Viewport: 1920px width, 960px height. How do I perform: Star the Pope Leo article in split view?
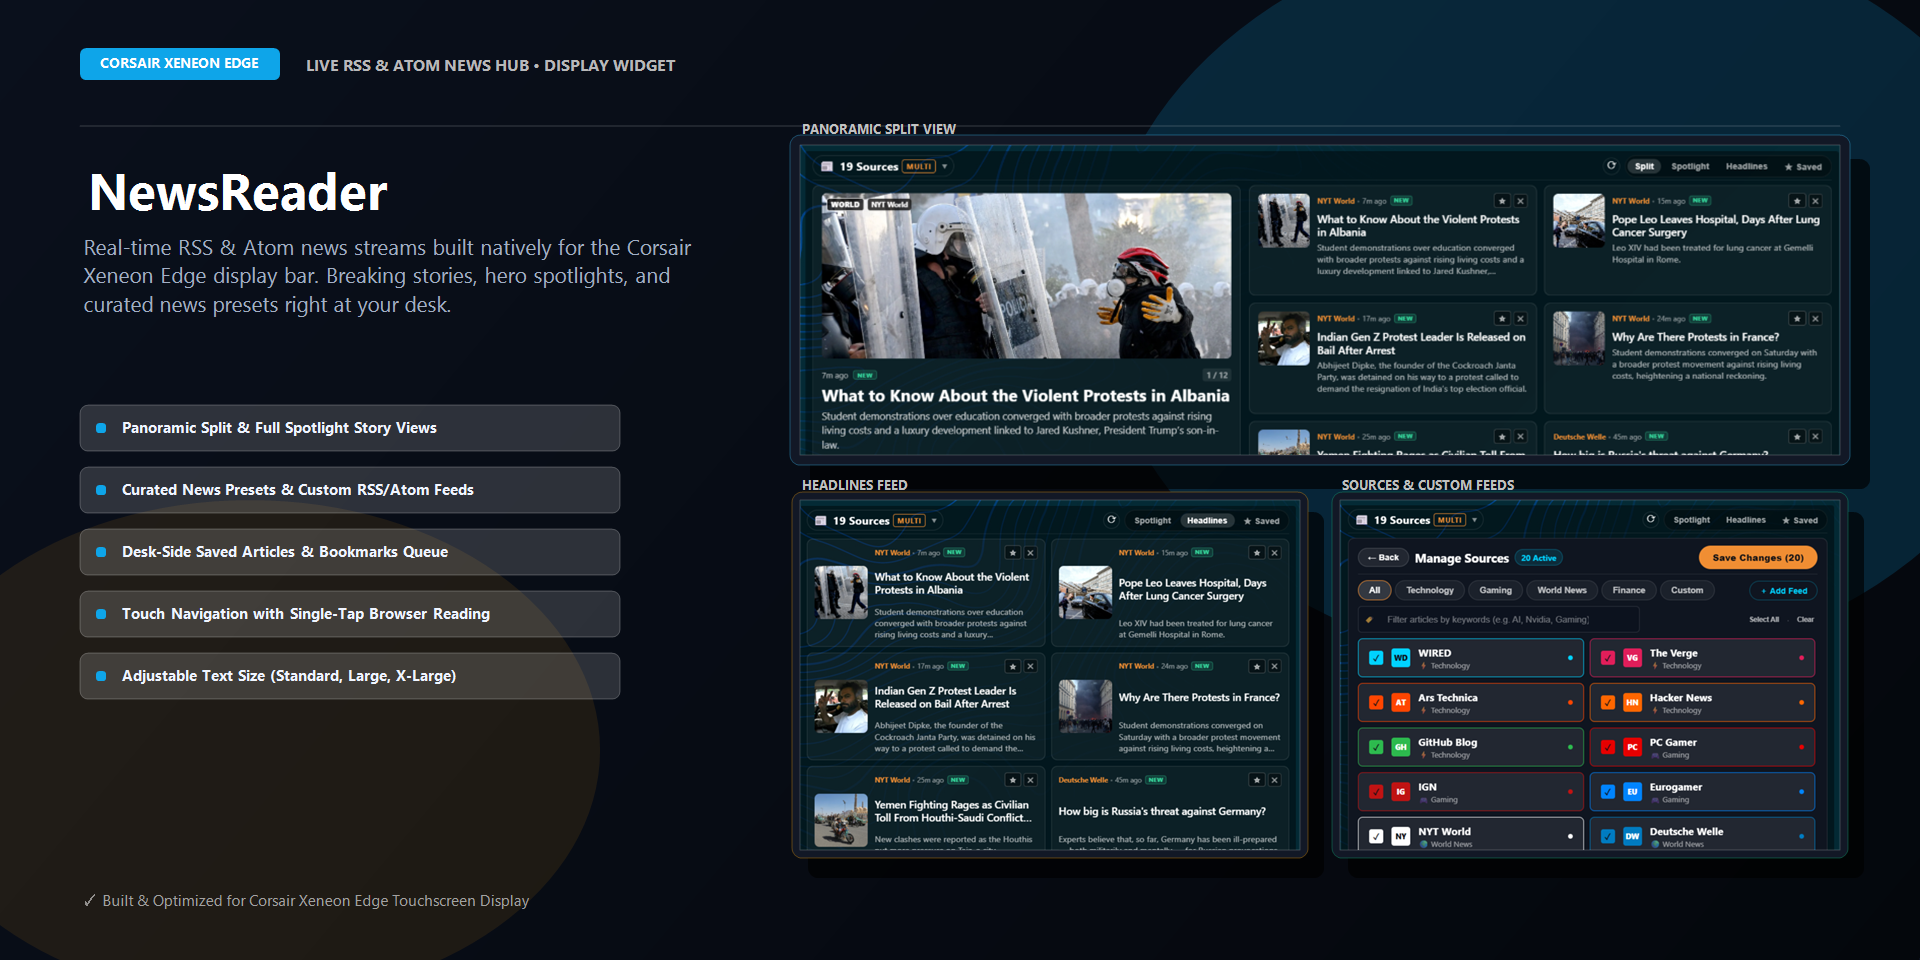click(1797, 201)
